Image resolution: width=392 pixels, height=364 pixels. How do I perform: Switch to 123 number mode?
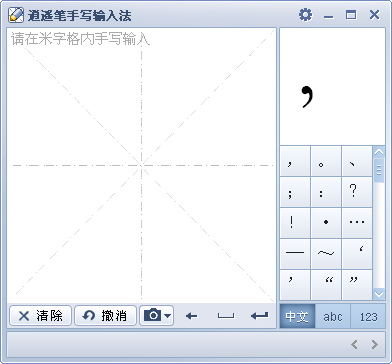coord(368,316)
